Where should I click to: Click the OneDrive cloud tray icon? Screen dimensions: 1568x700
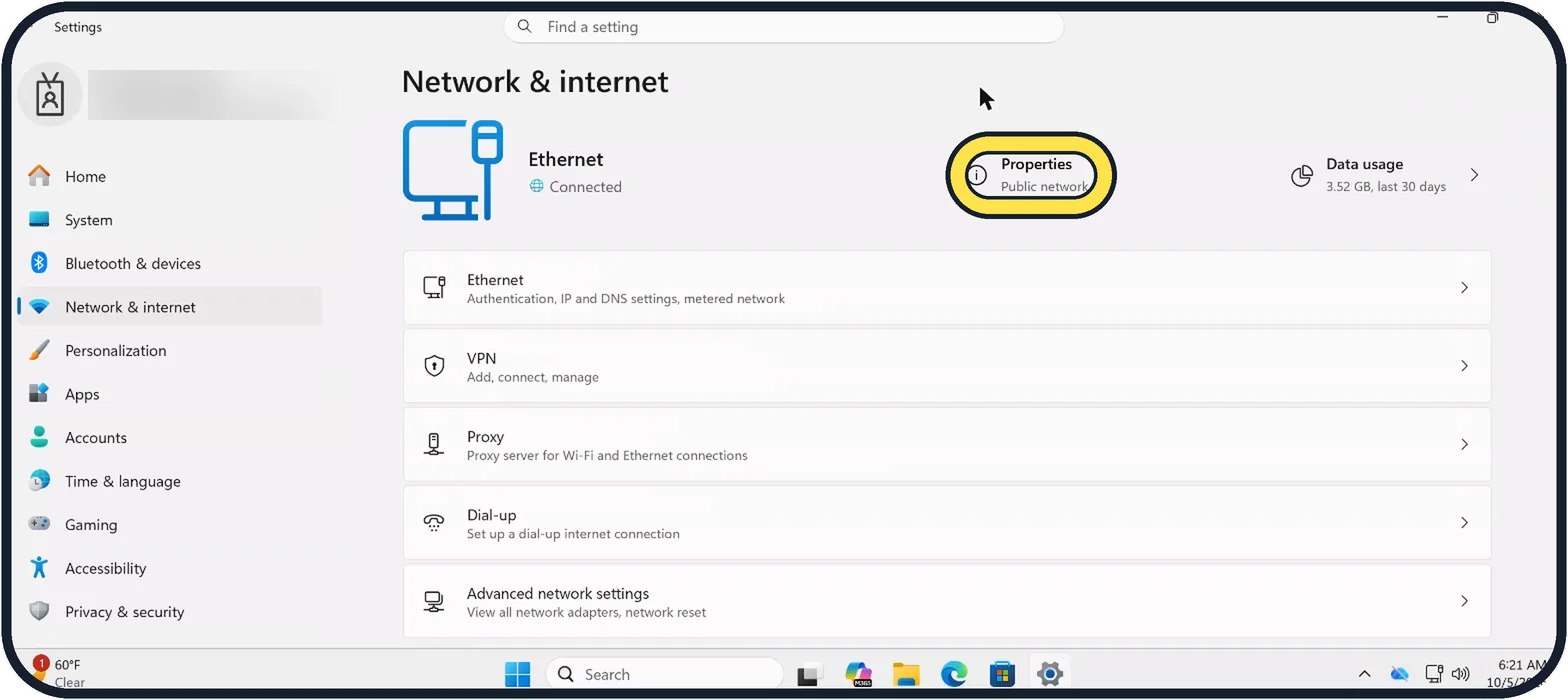click(x=1400, y=674)
